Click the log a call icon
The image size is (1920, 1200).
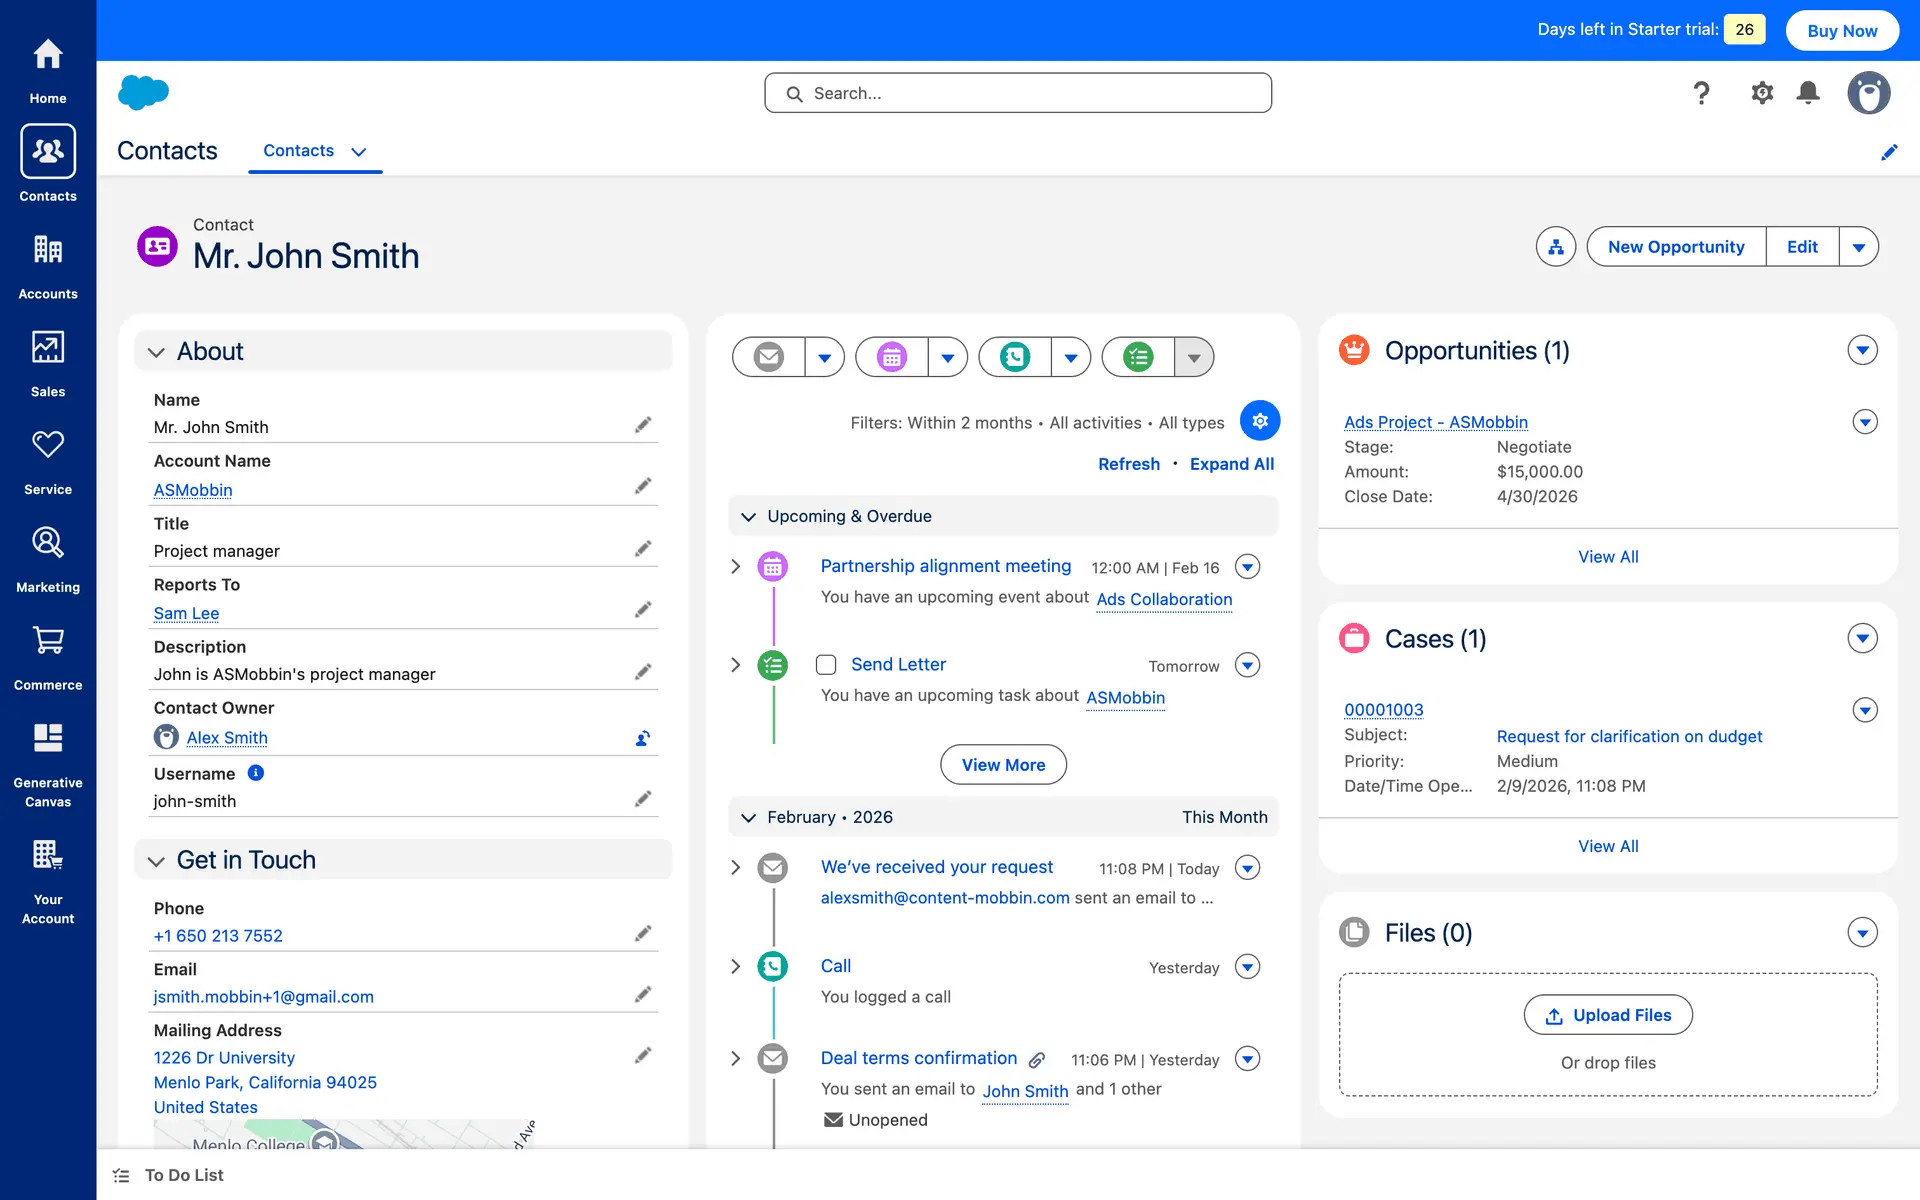pos(1015,357)
